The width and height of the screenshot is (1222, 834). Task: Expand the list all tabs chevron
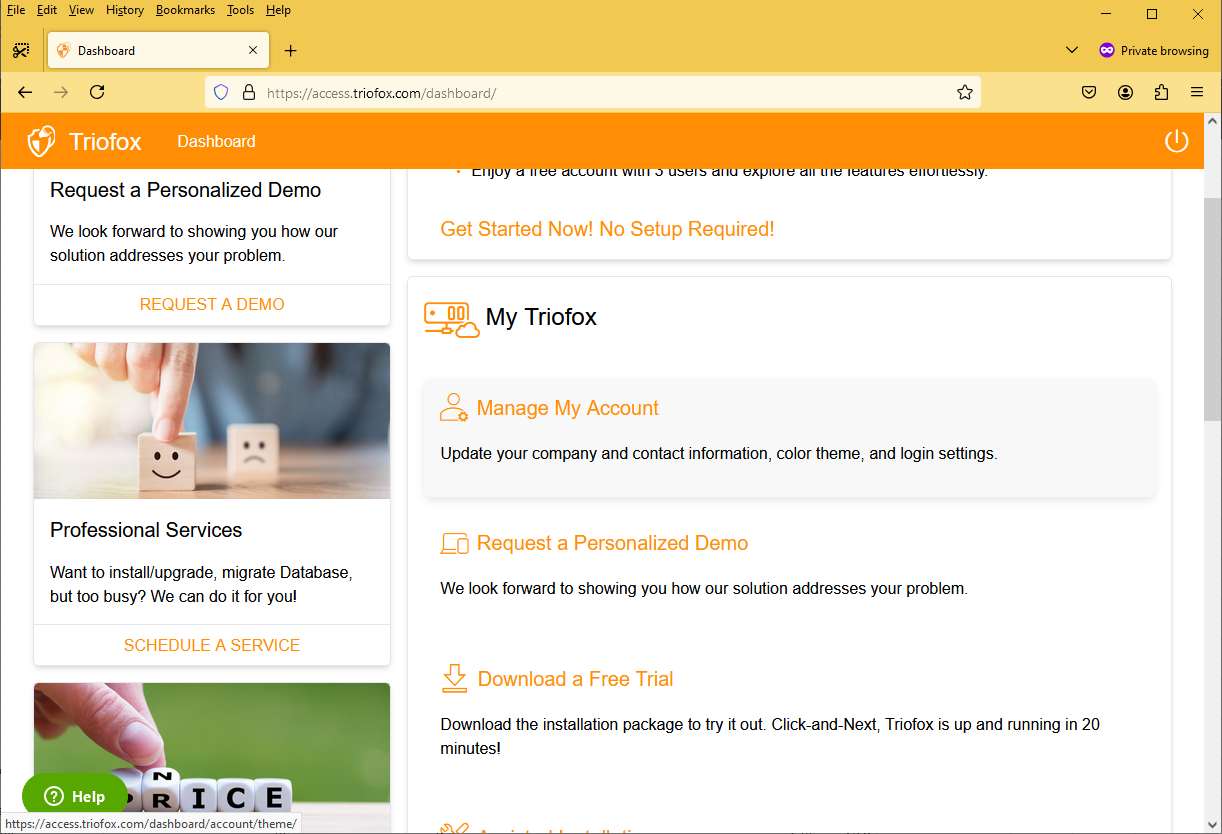pyautogui.click(x=1072, y=50)
